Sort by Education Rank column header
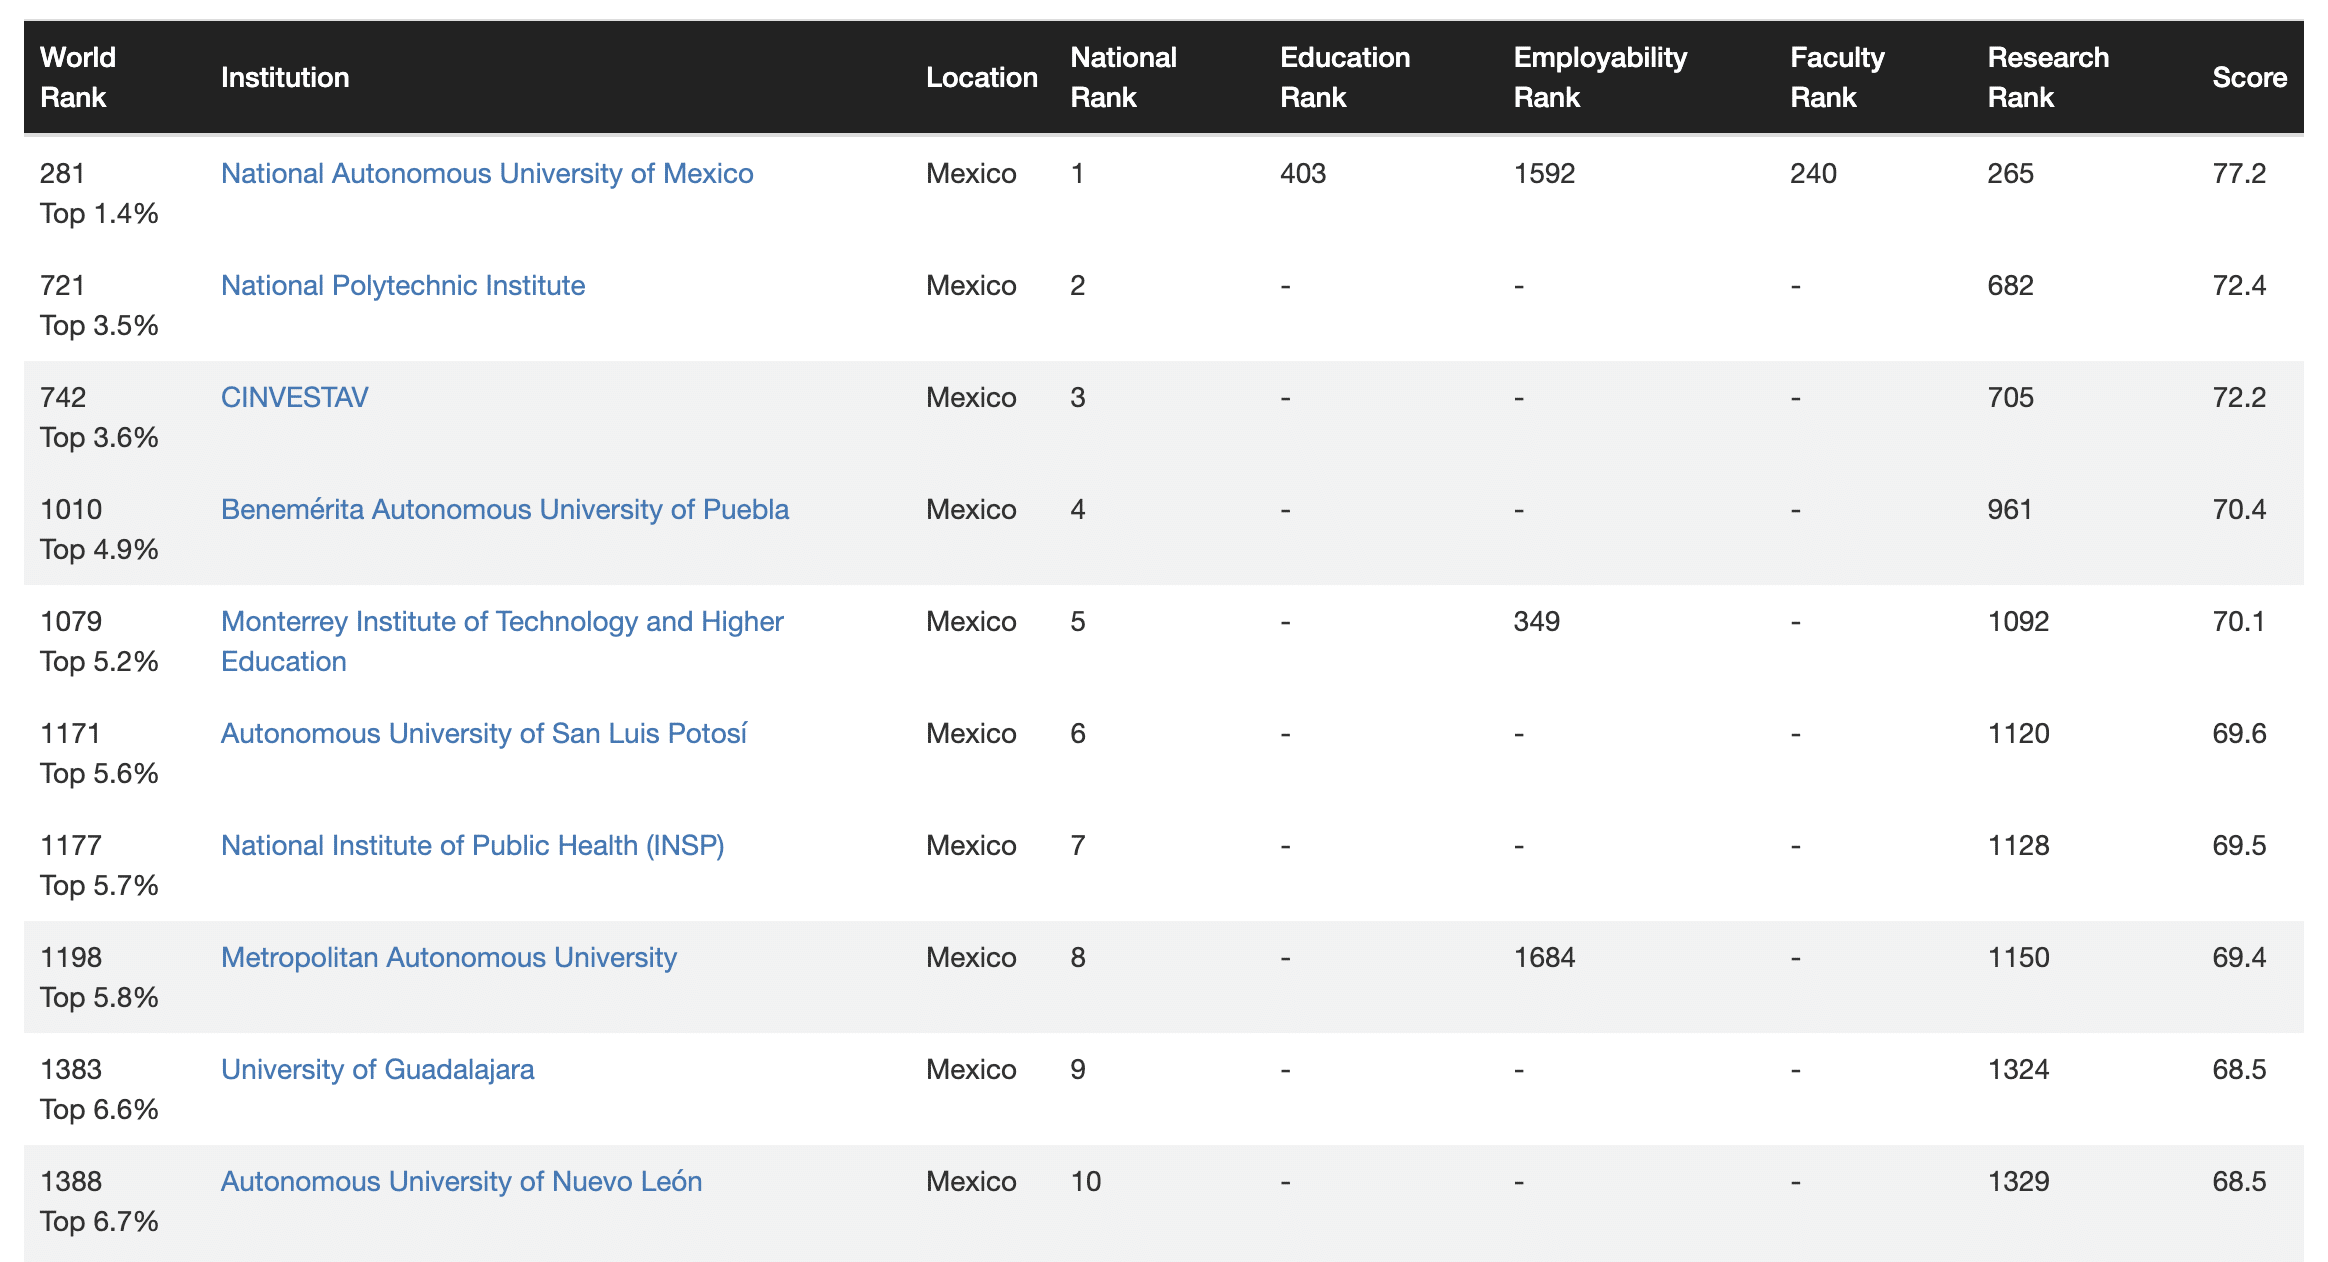 tap(1345, 77)
